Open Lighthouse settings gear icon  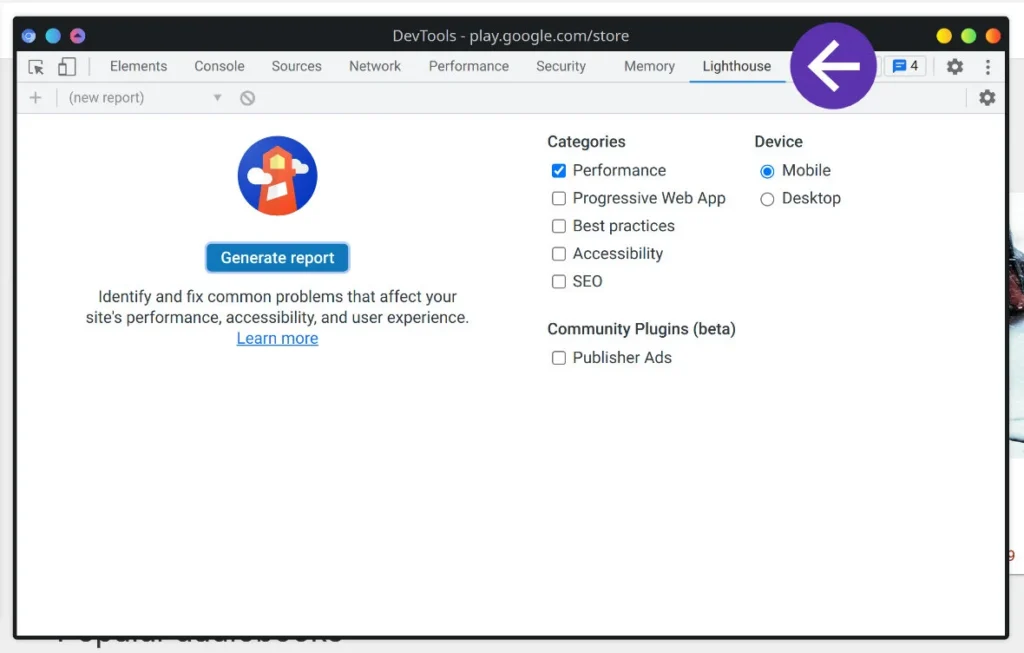(987, 98)
